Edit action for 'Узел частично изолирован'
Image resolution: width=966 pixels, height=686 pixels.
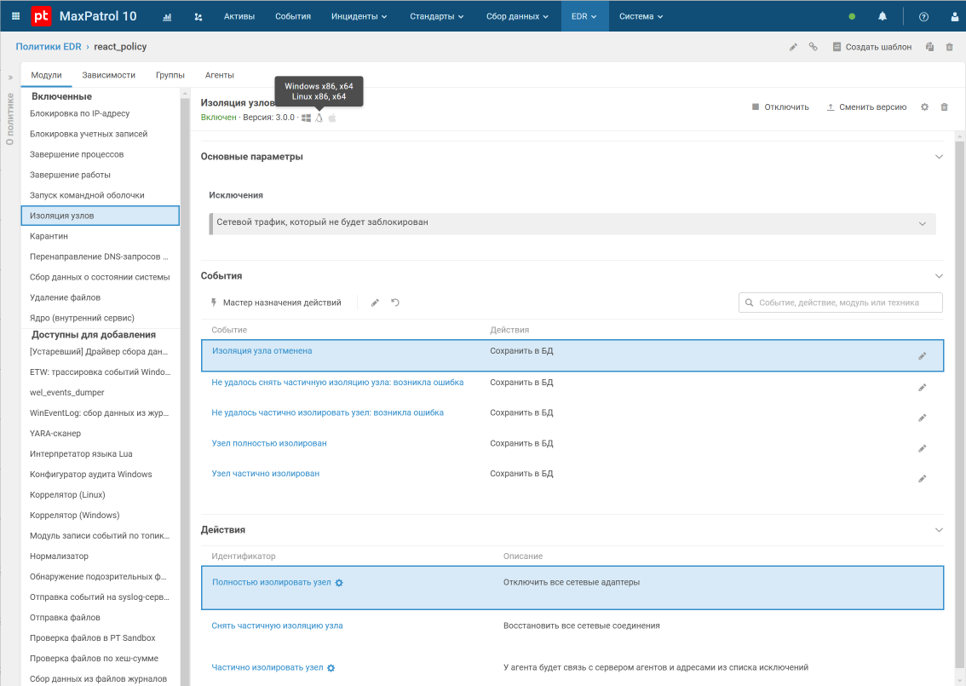tap(922, 478)
